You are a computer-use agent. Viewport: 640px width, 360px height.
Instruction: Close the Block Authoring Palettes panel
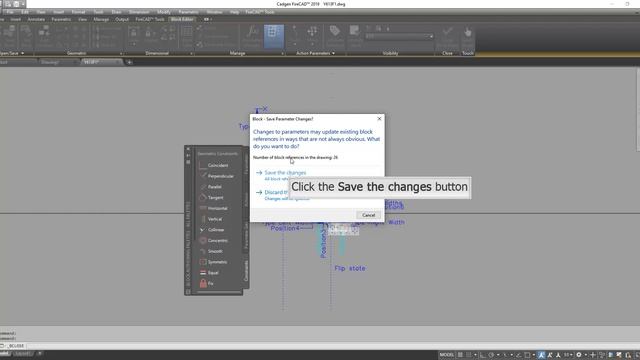[x=188, y=149]
